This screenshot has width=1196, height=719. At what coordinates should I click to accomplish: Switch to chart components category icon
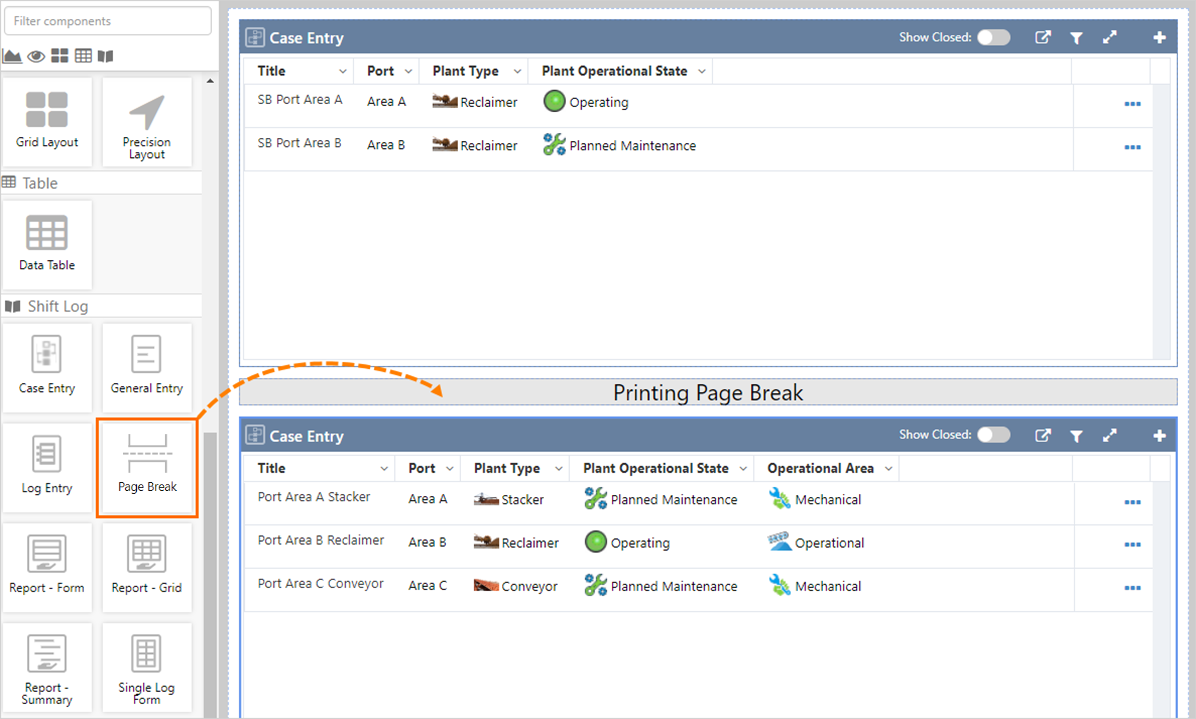[x=13, y=56]
